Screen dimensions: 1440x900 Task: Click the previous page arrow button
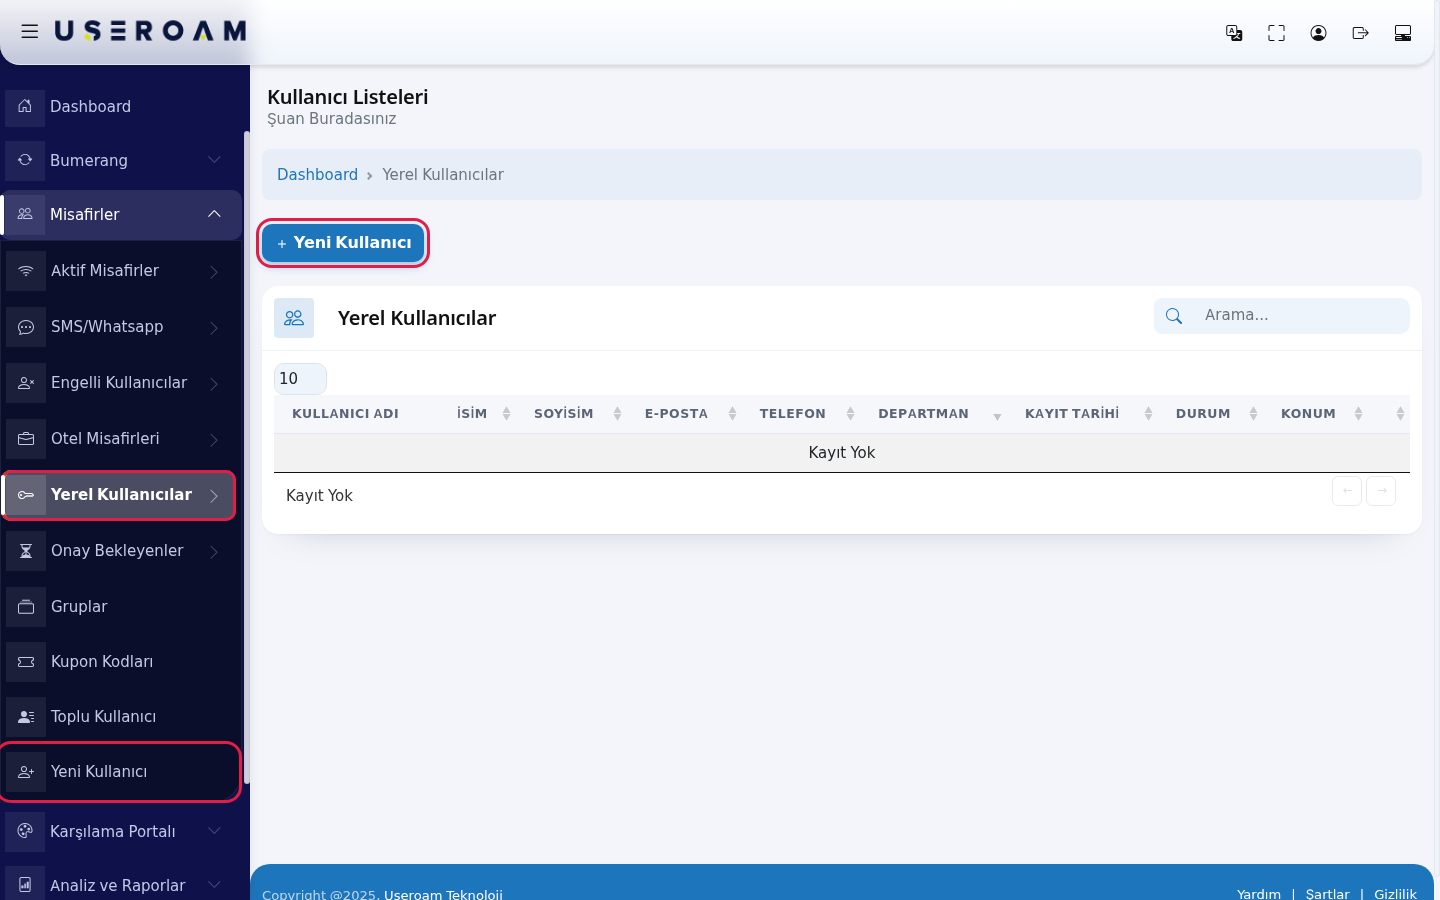[1347, 491]
